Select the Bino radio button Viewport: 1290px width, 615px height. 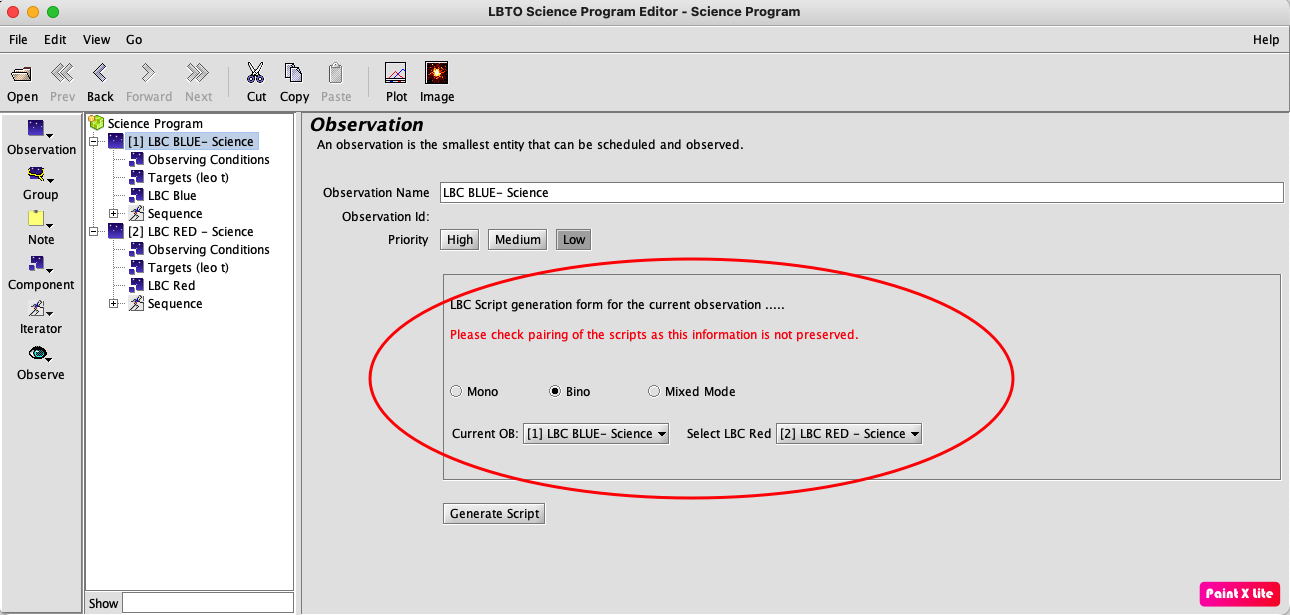tap(555, 391)
